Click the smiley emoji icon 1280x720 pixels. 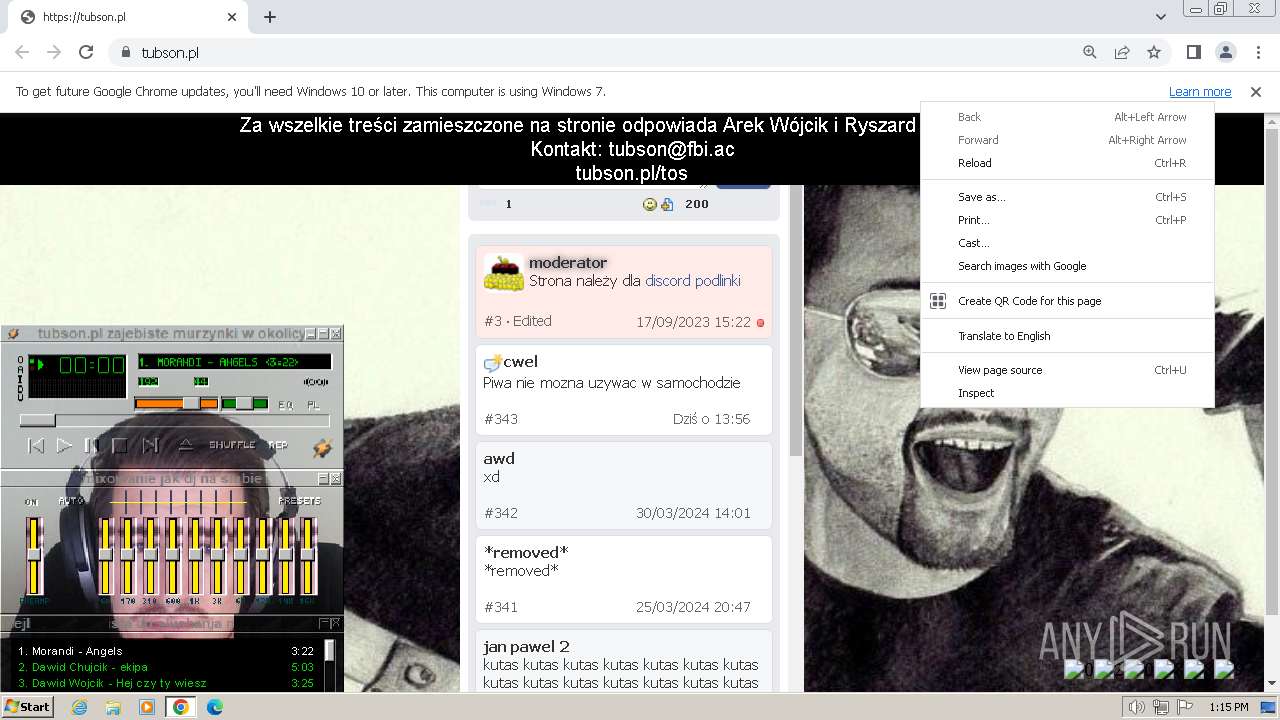(650, 204)
